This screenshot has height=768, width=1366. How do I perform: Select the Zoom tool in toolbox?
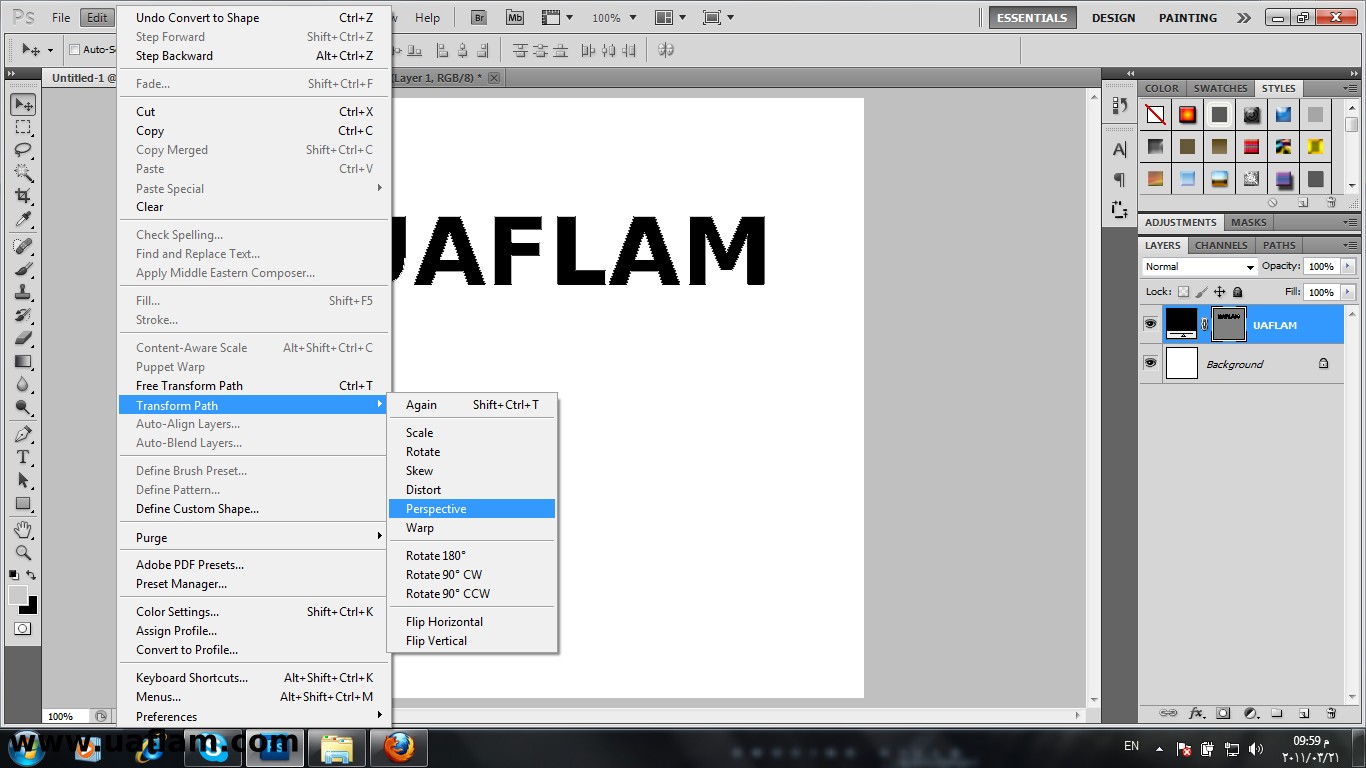click(x=22, y=552)
